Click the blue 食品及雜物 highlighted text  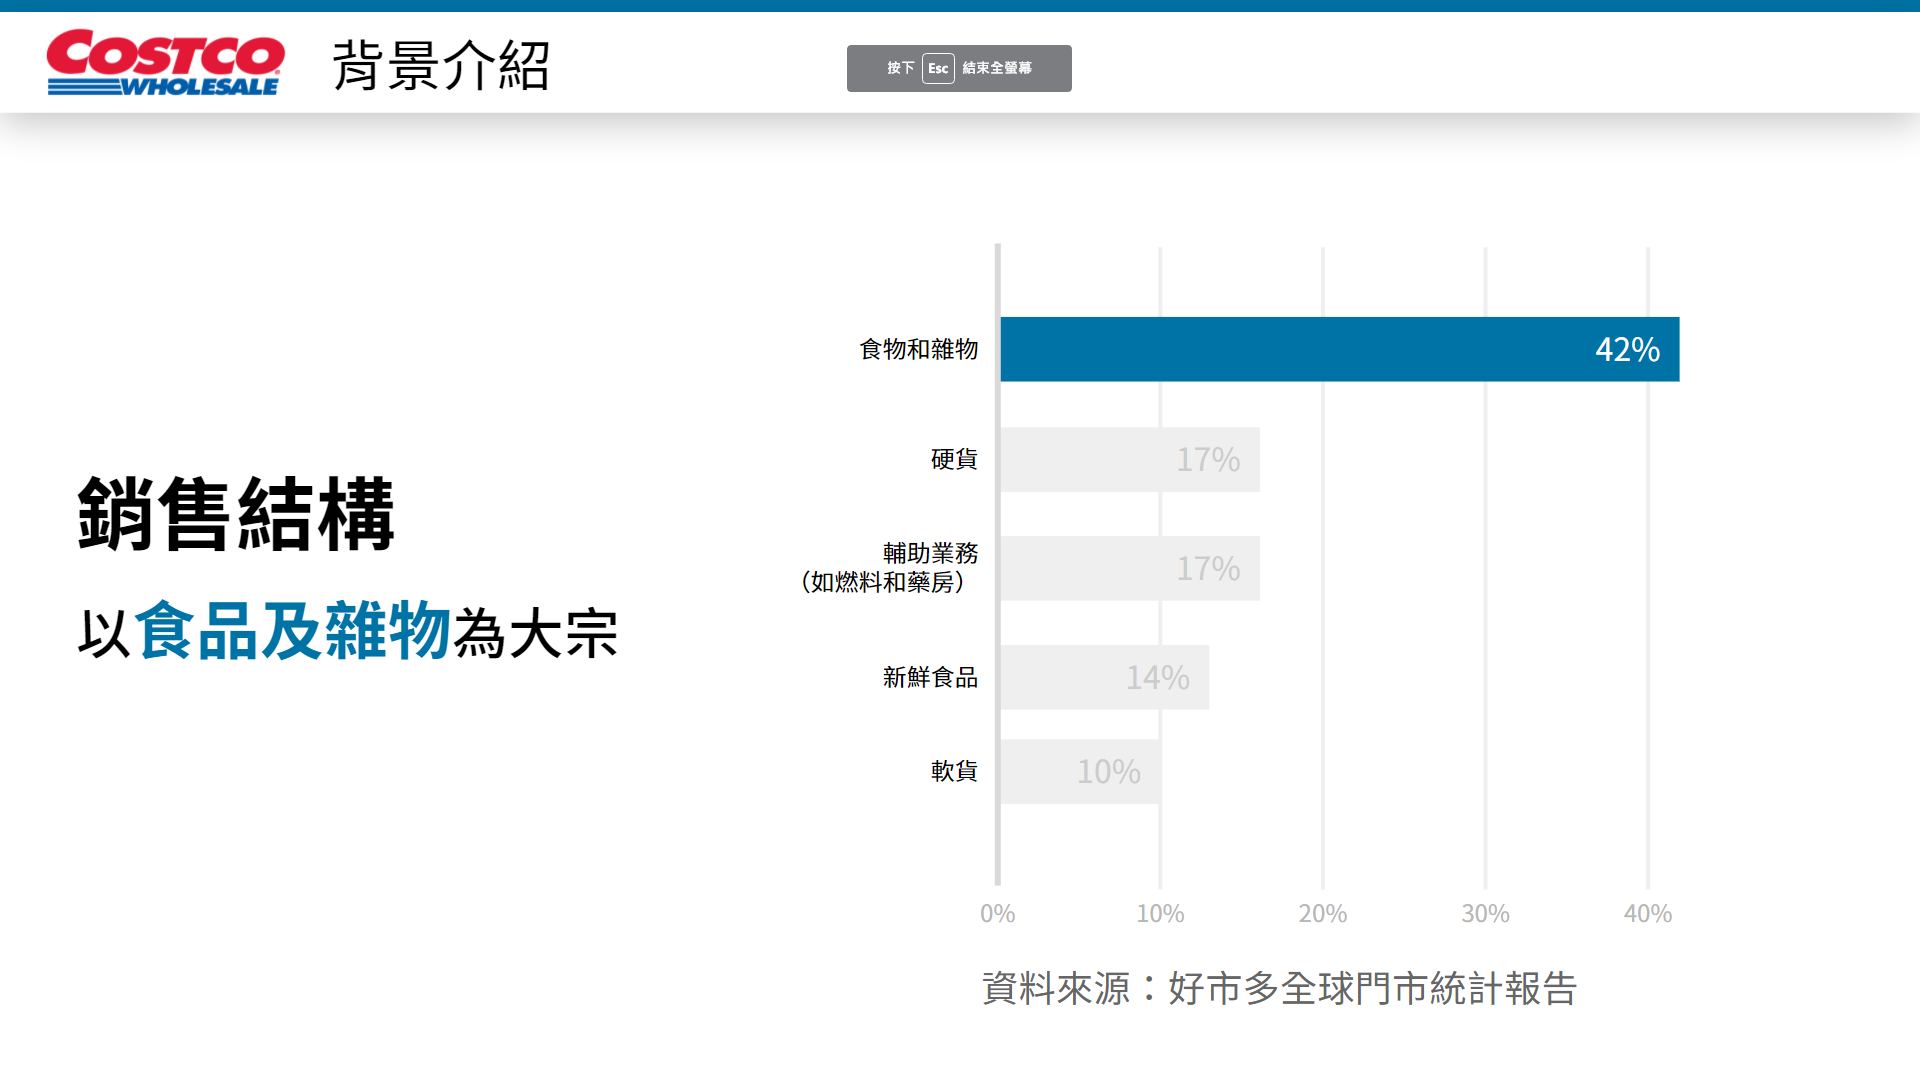point(292,631)
